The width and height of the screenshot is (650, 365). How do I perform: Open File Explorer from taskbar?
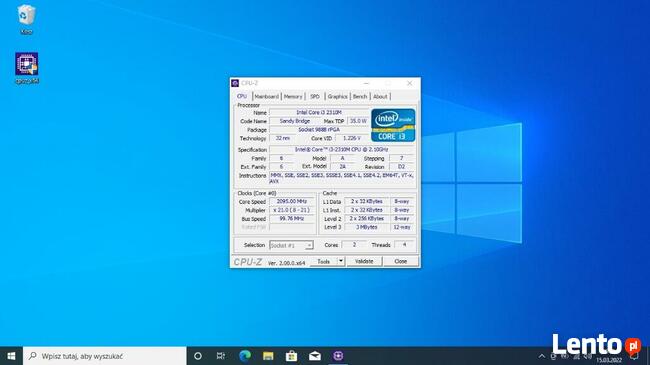coord(268,356)
